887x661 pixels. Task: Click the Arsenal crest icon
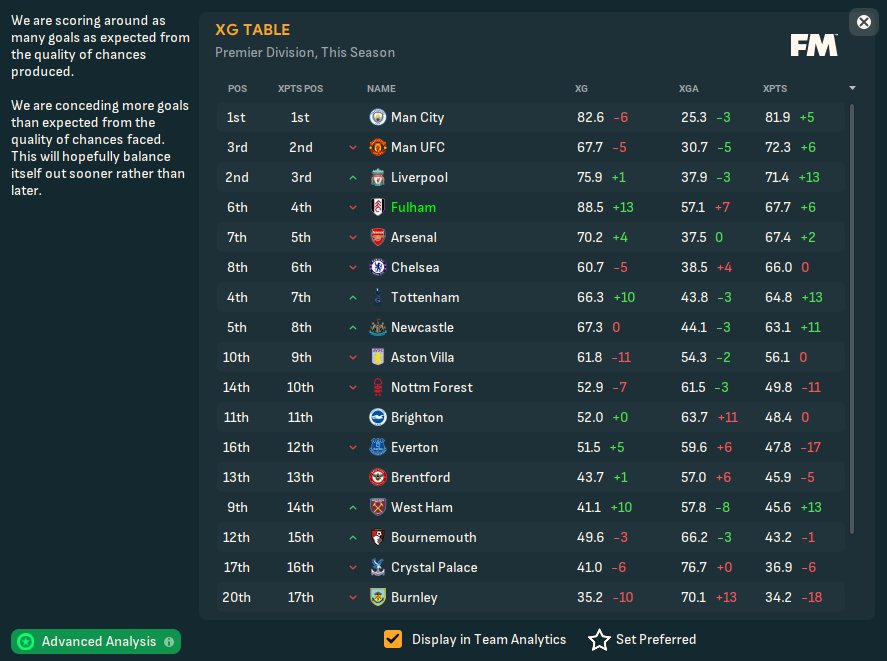point(378,237)
